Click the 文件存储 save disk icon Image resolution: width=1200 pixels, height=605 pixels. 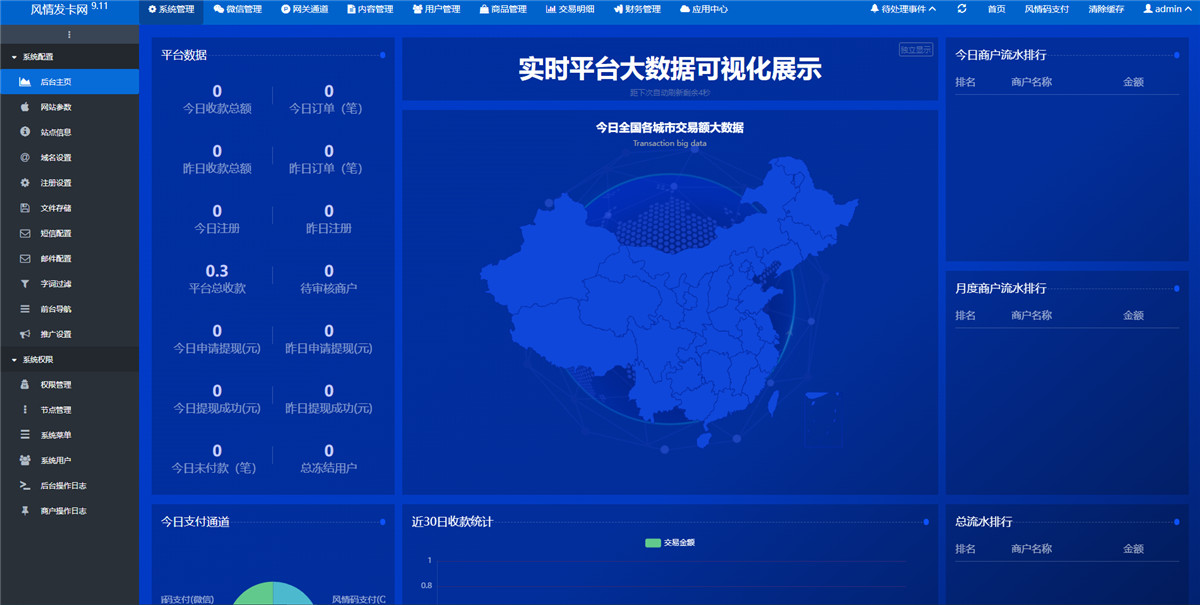(25, 208)
